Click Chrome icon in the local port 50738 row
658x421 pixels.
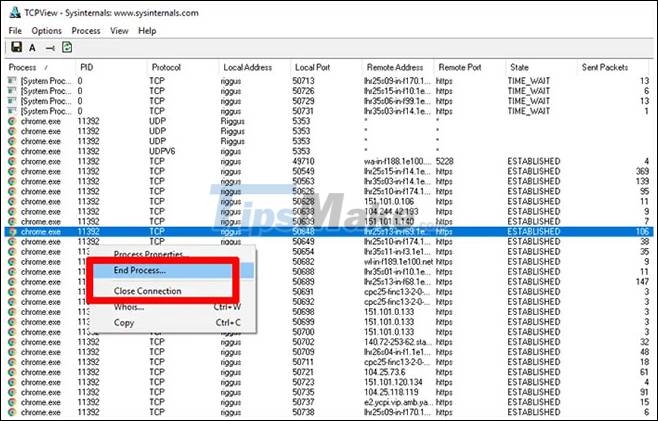[12, 413]
